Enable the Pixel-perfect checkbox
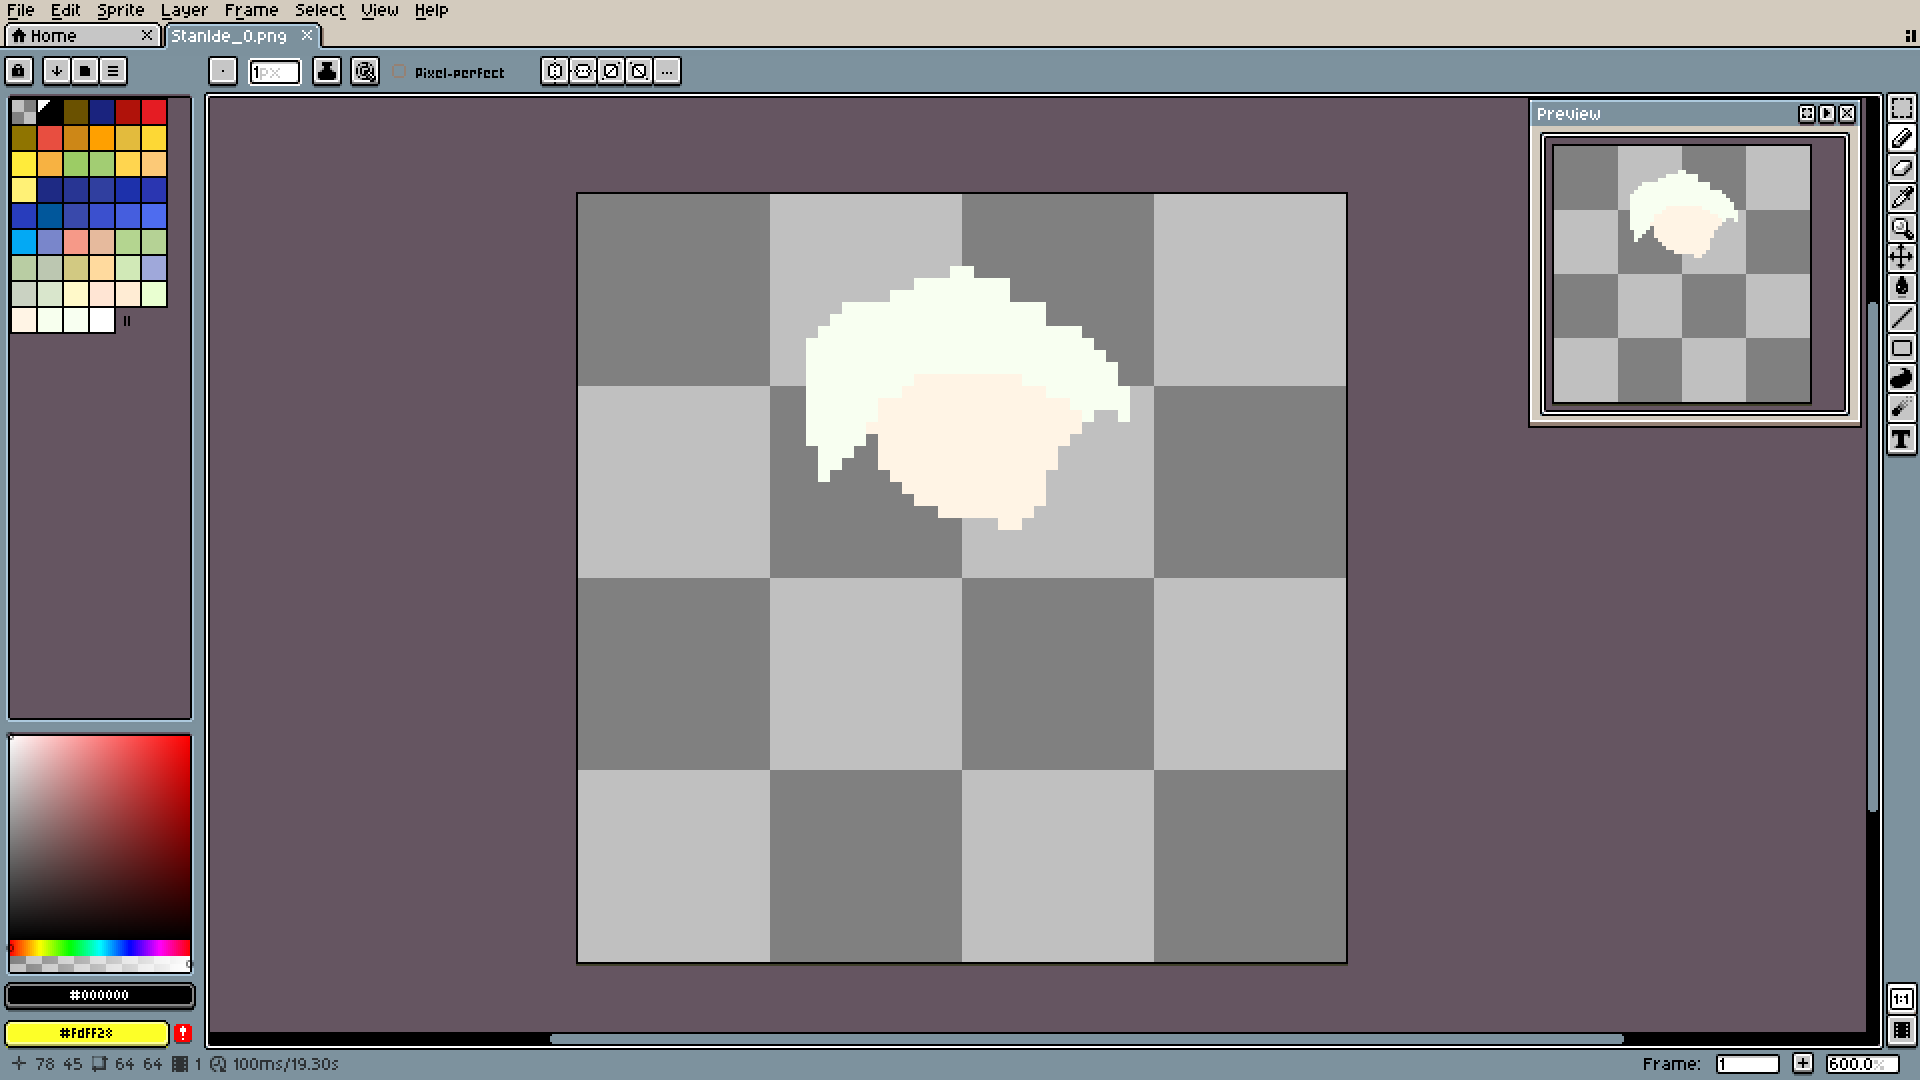This screenshot has height=1080, width=1920. pyautogui.click(x=400, y=72)
